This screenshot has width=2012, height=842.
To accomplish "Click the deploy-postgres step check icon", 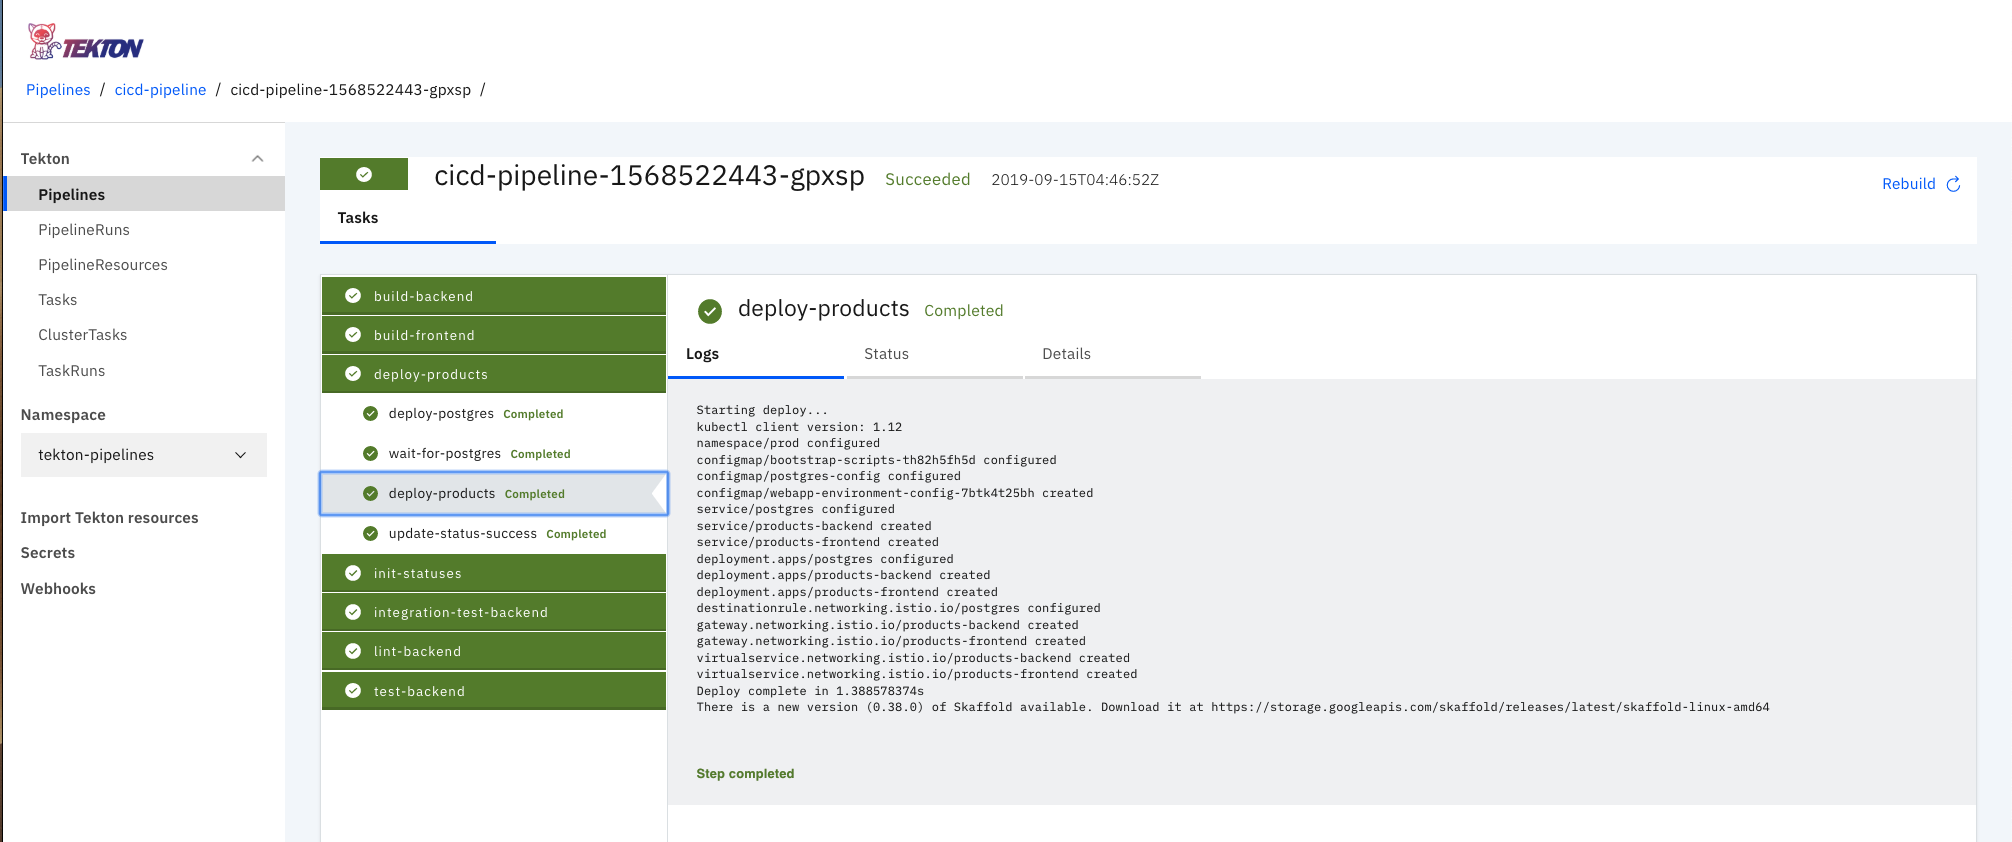I will coord(370,413).
